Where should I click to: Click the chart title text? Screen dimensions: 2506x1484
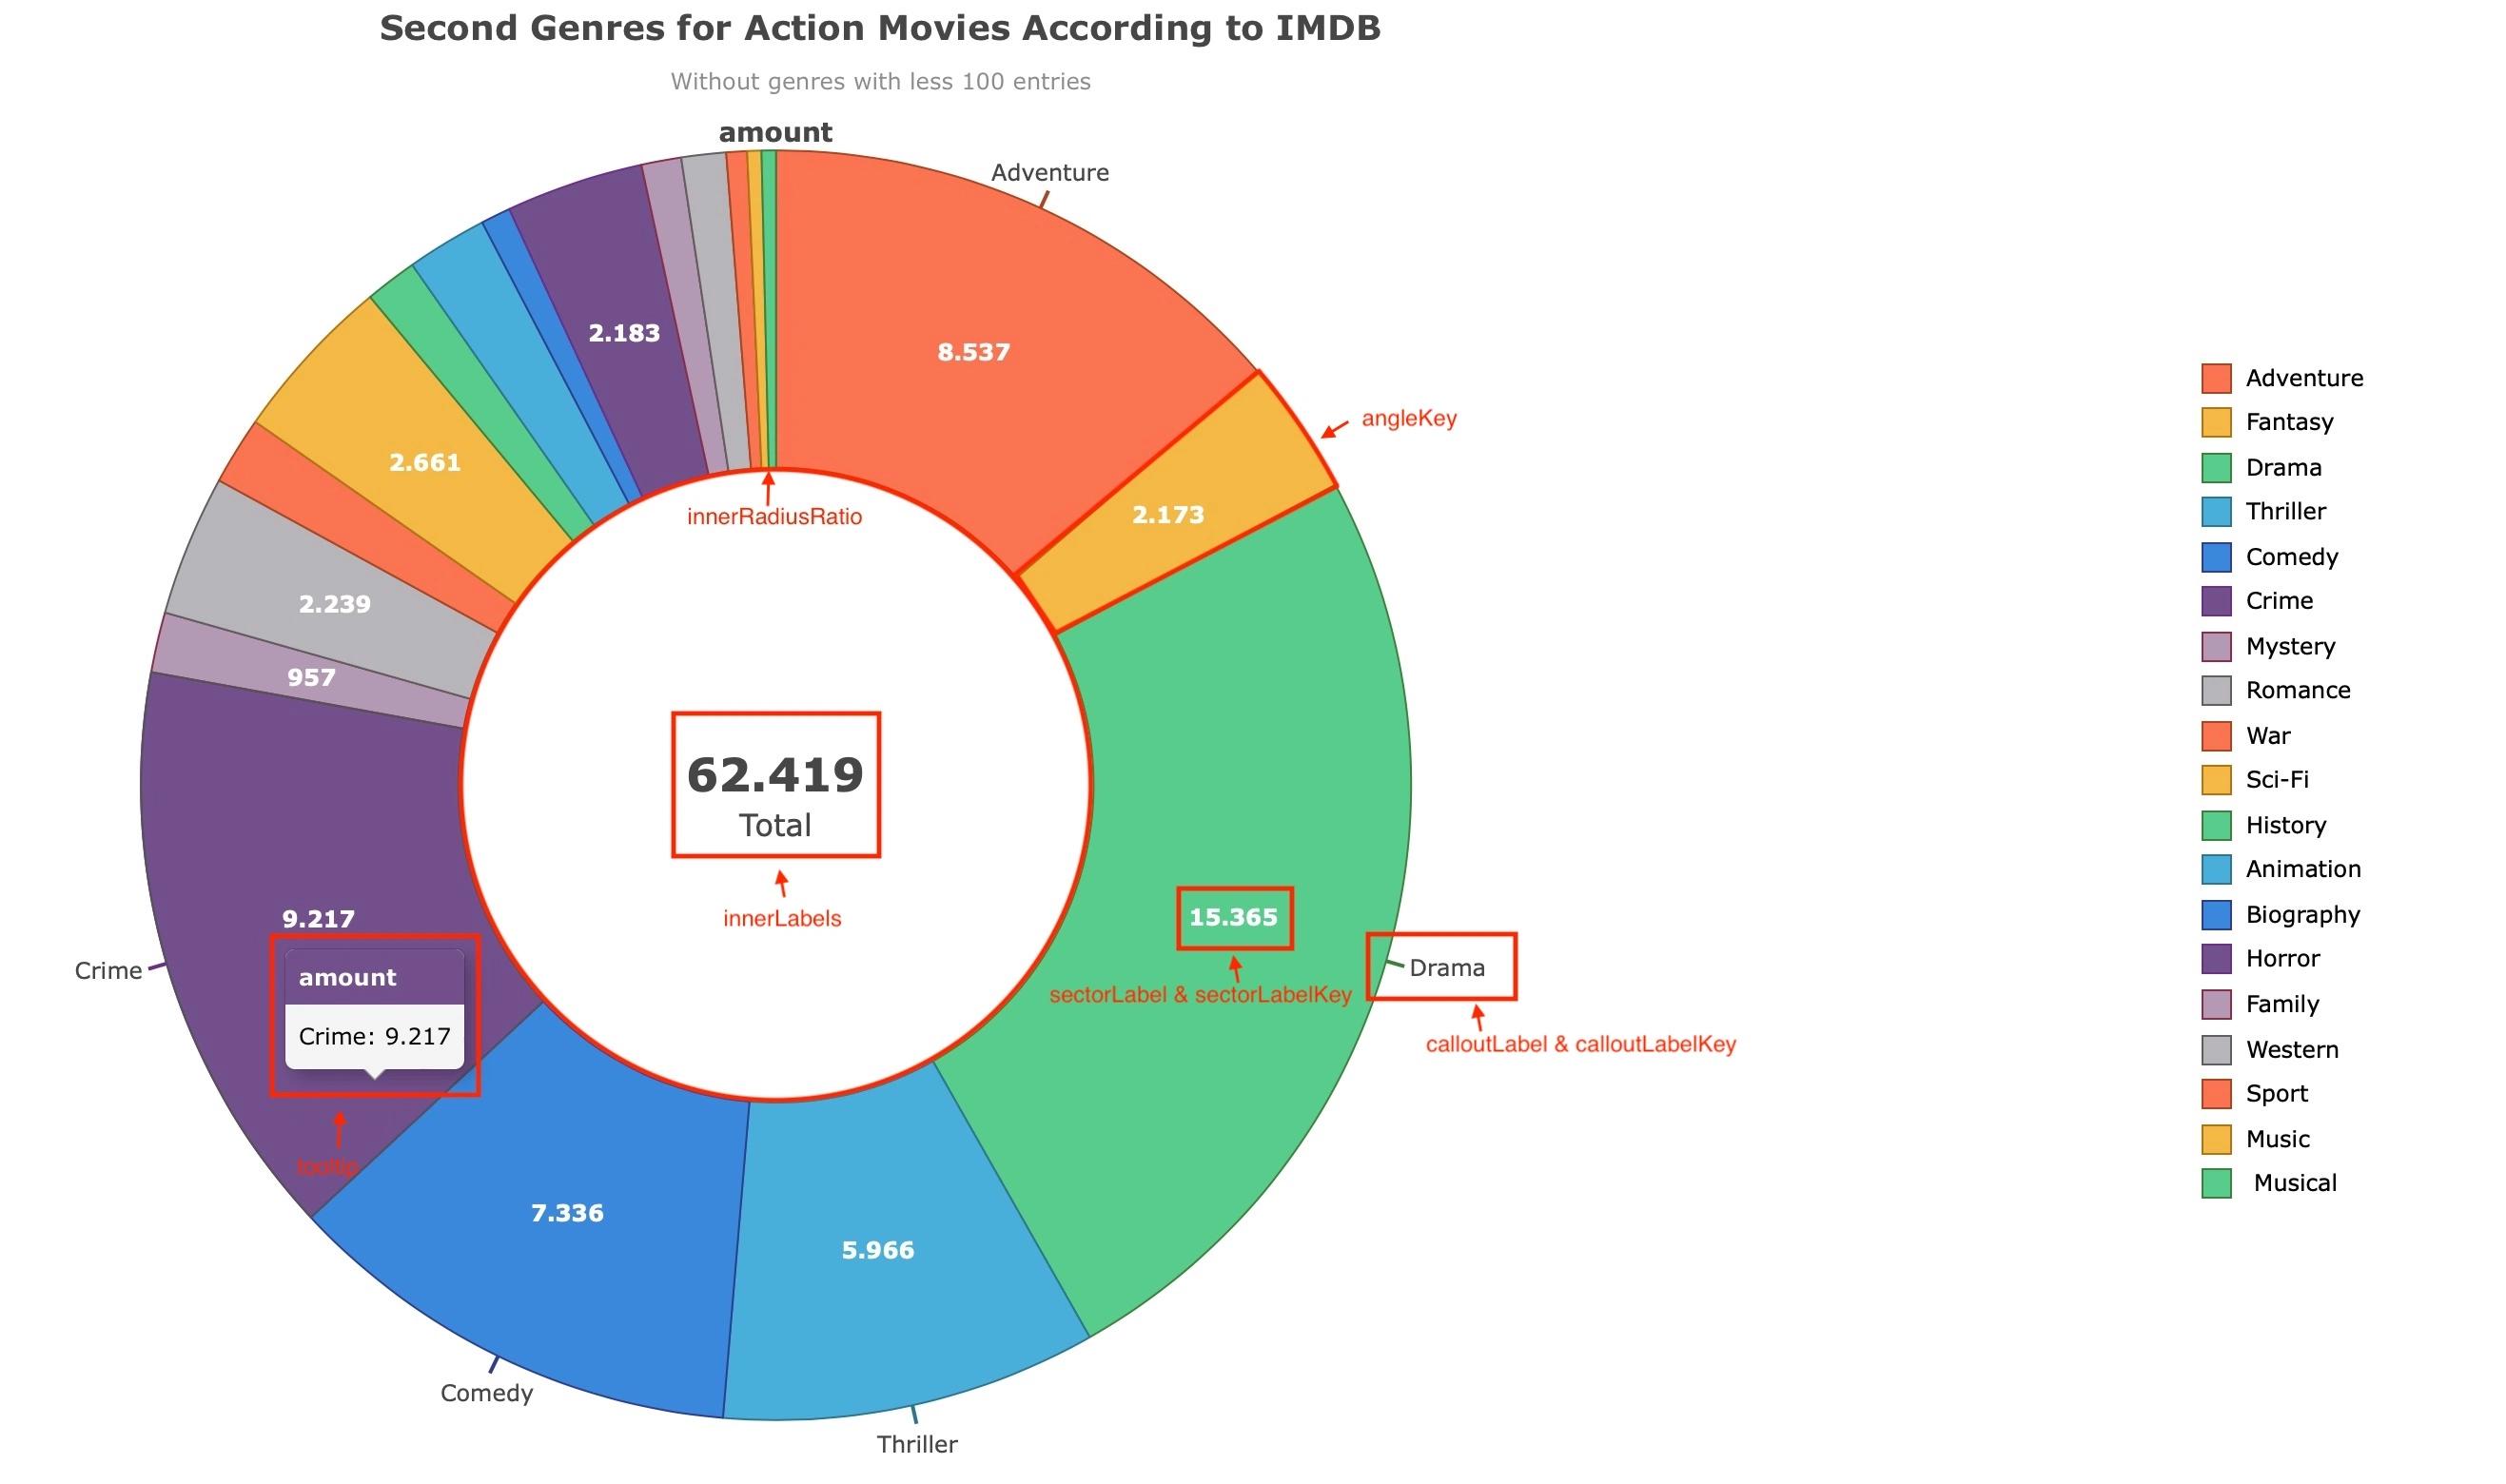click(x=880, y=28)
